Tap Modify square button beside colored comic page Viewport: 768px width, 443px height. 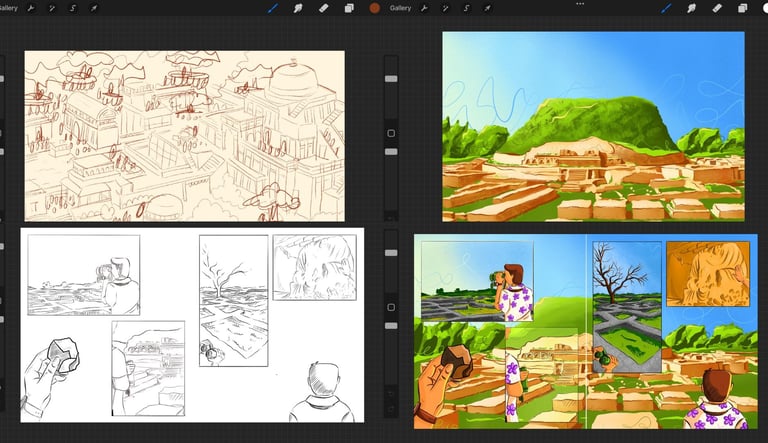point(391,307)
